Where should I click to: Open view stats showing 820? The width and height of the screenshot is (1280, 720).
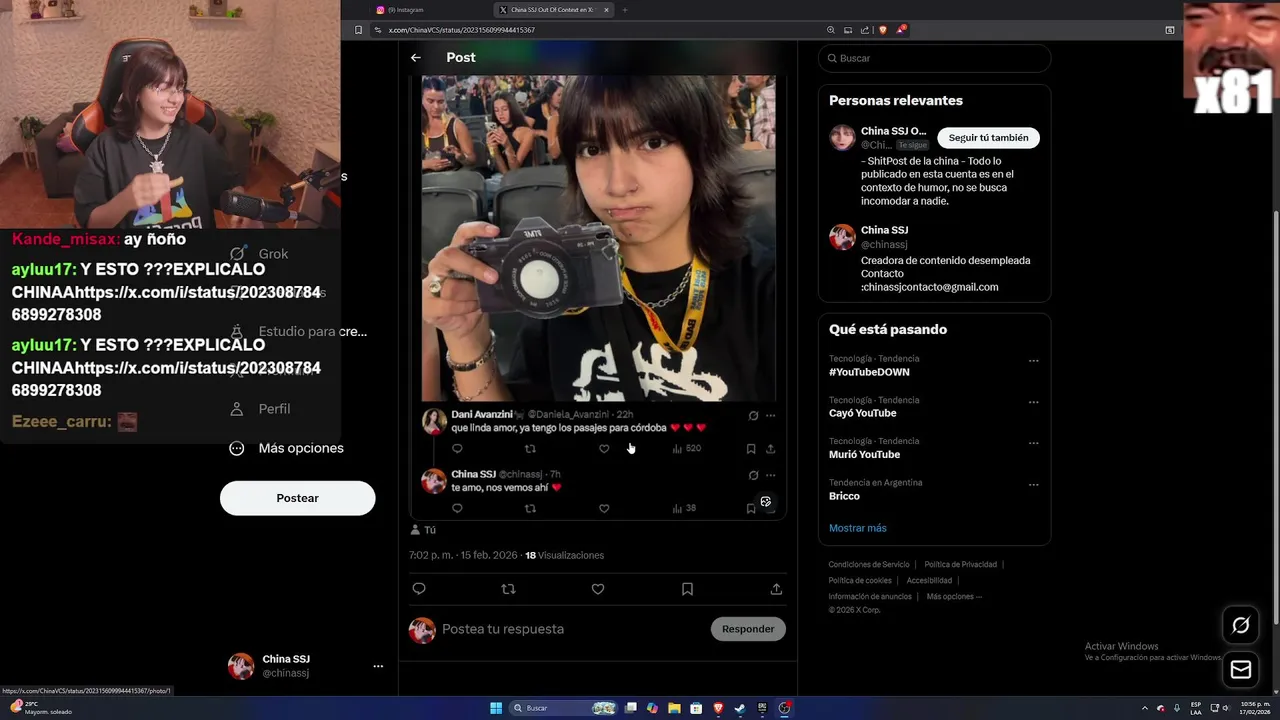point(686,449)
